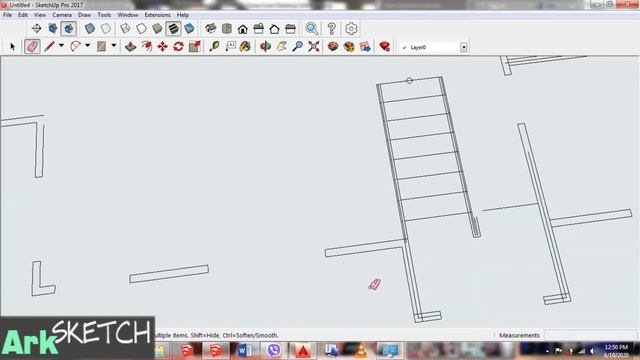Open the View menu
640x360 pixels.
[x=40, y=15]
